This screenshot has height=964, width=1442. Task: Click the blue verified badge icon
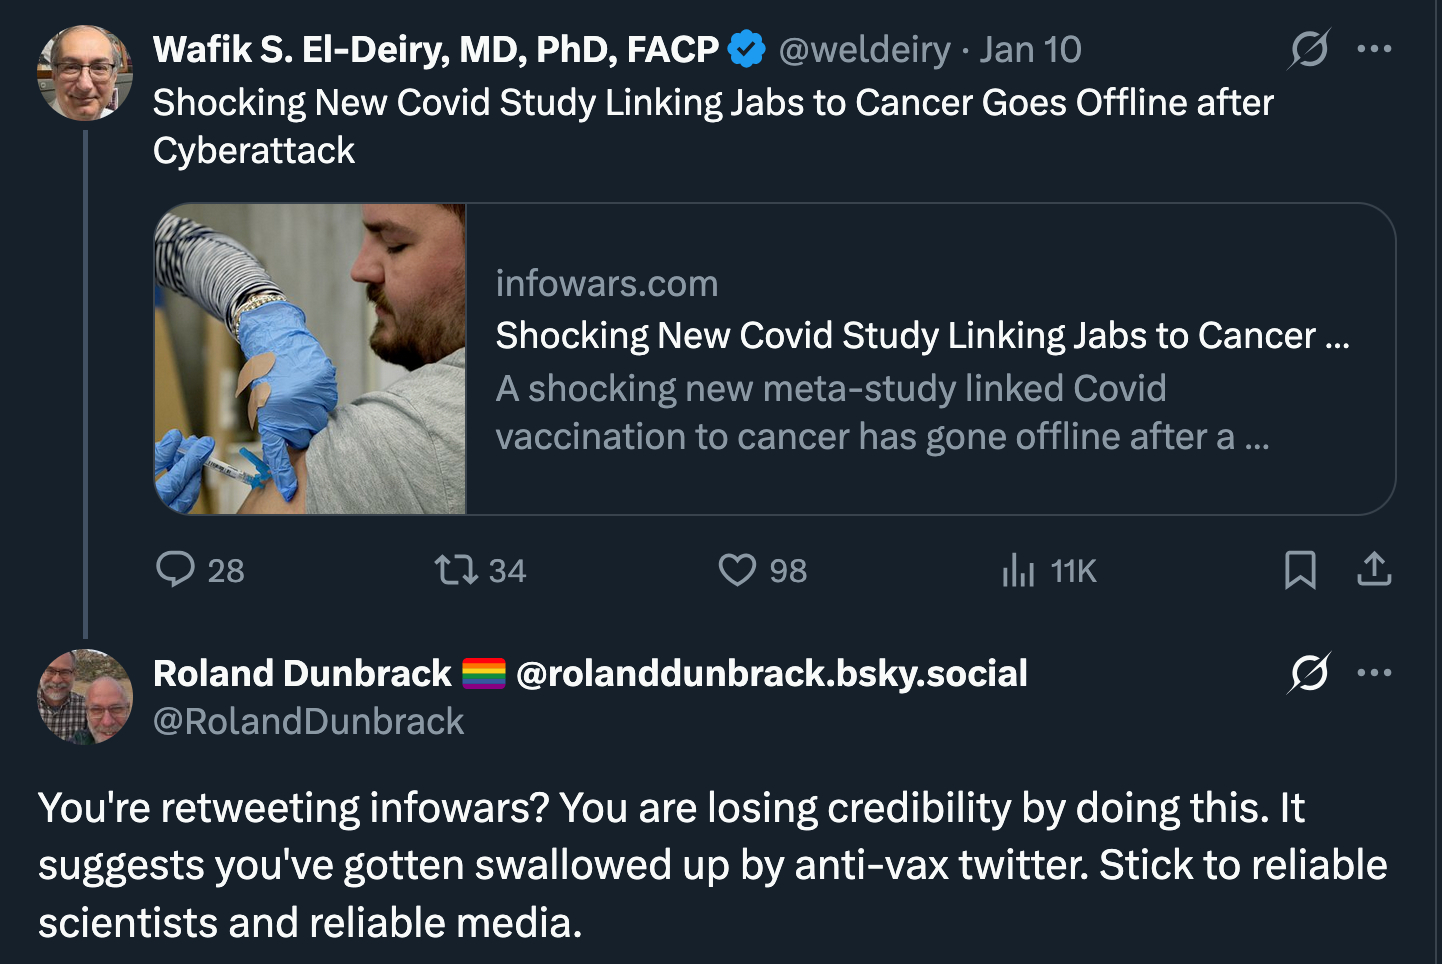(747, 49)
